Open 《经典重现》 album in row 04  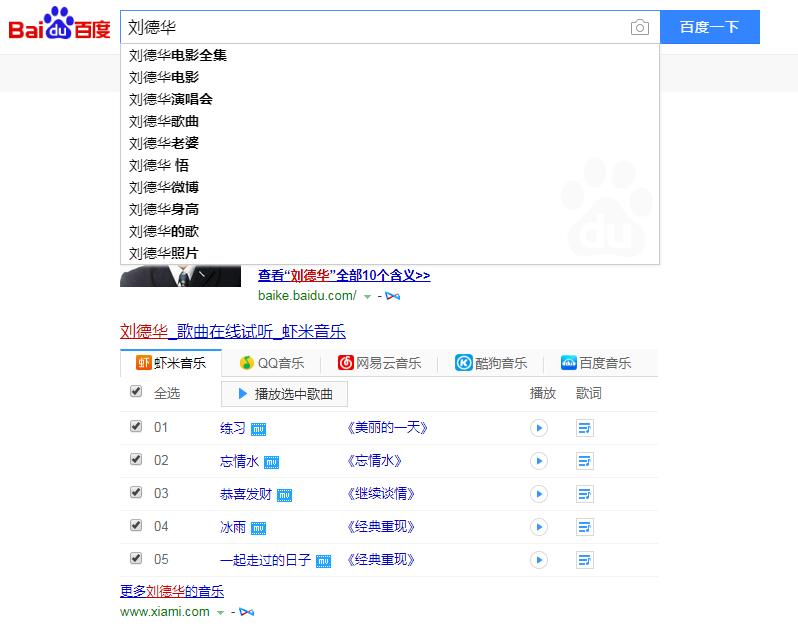381,527
